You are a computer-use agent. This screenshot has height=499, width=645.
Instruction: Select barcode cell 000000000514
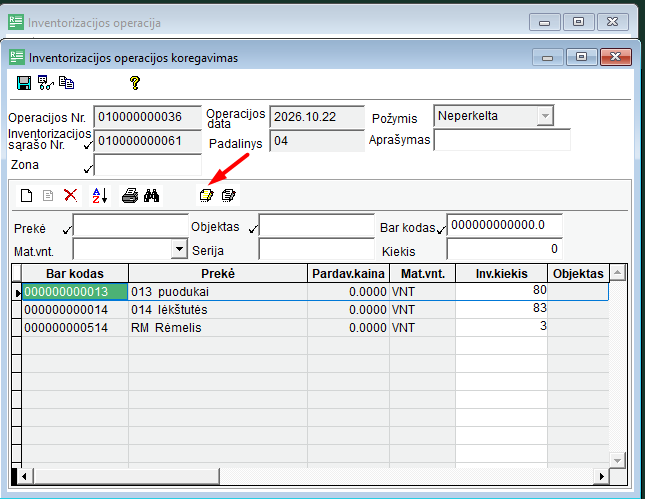[75, 328]
